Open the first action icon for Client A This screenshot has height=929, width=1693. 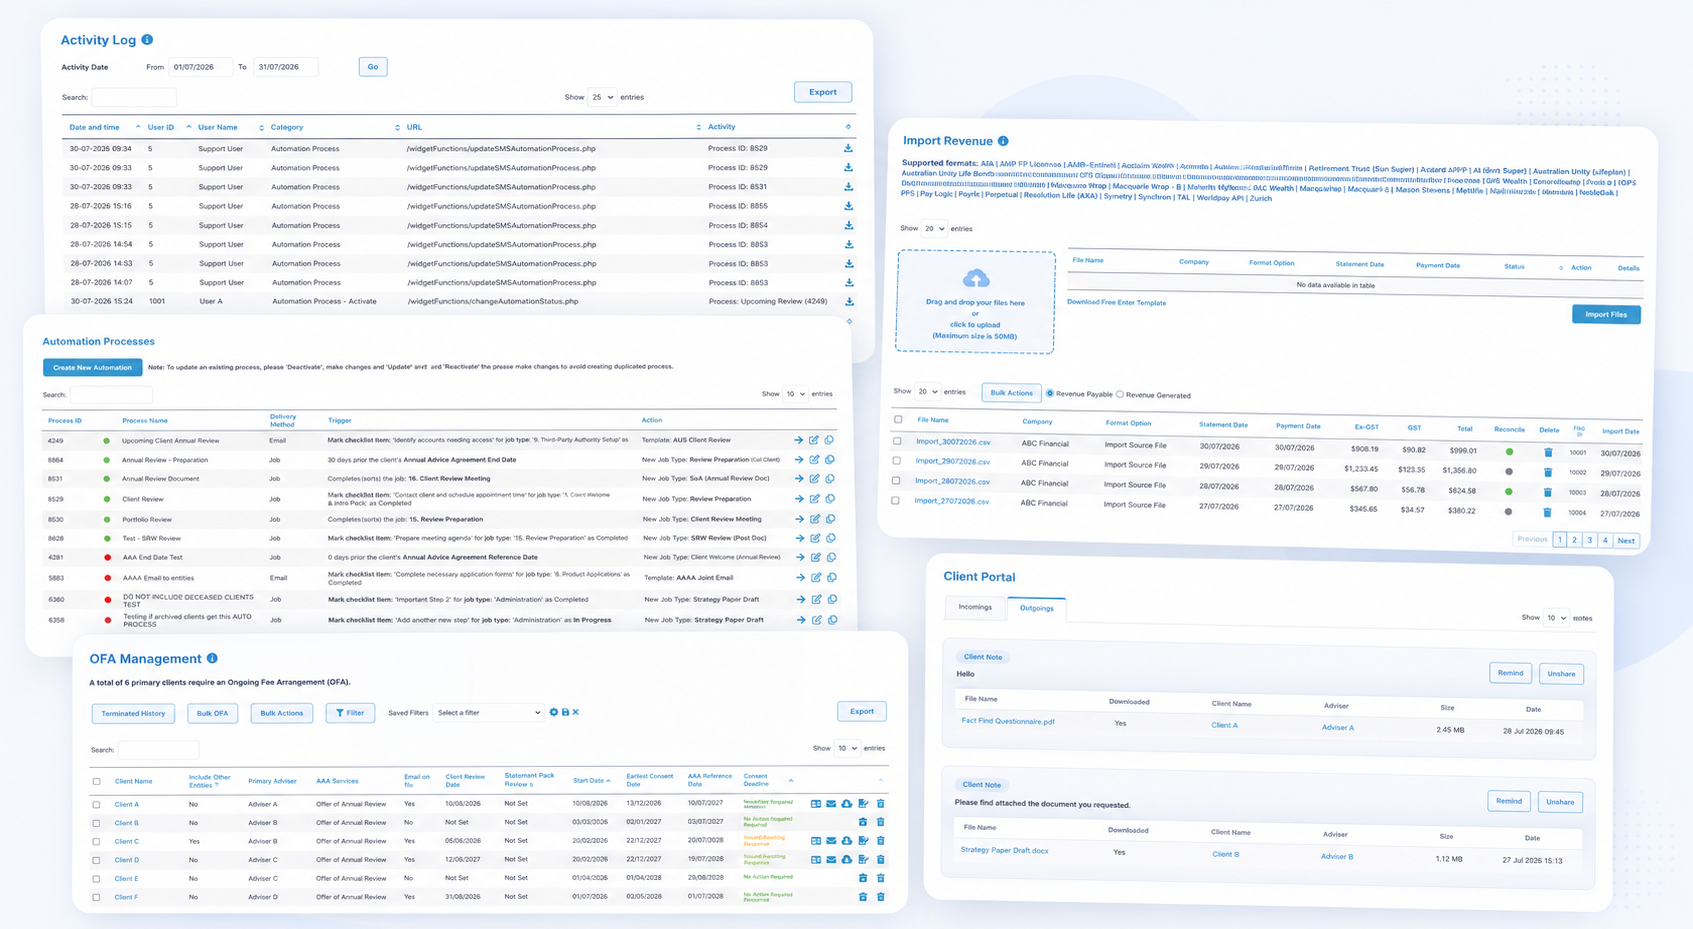[816, 804]
